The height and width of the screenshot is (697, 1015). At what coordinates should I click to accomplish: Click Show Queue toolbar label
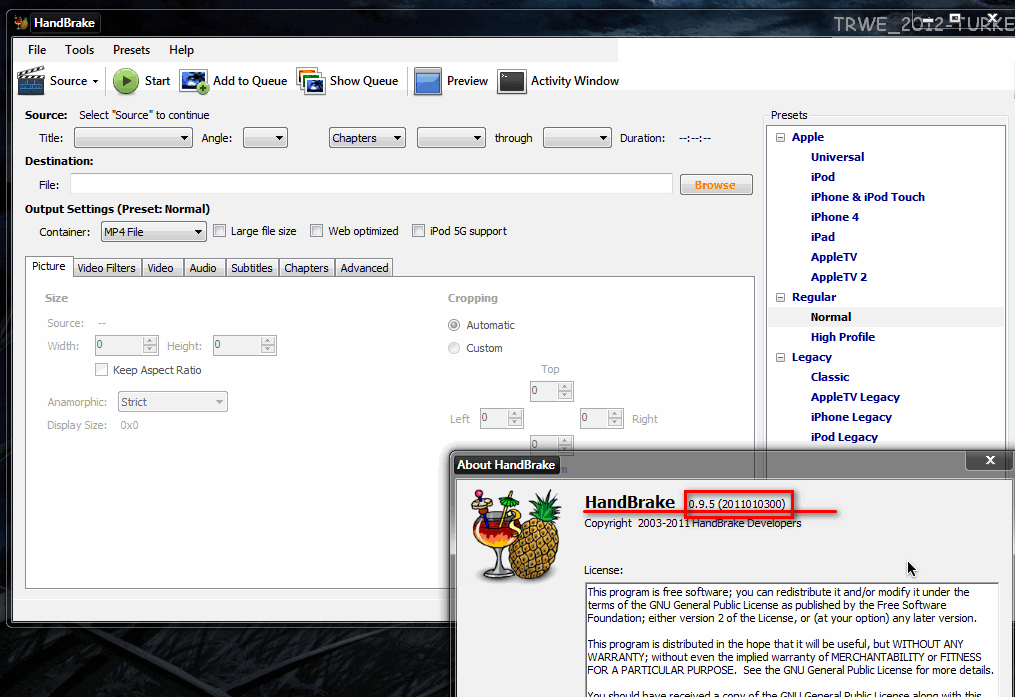pos(364,81)
